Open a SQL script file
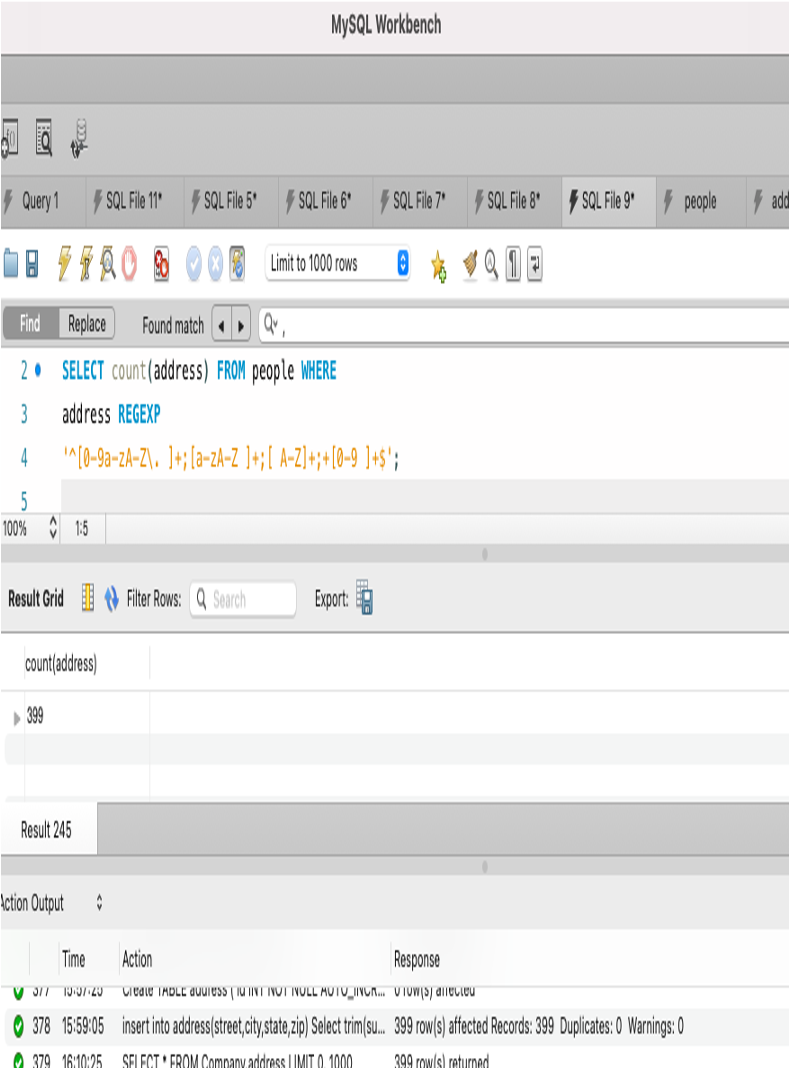 pos(11,264)
